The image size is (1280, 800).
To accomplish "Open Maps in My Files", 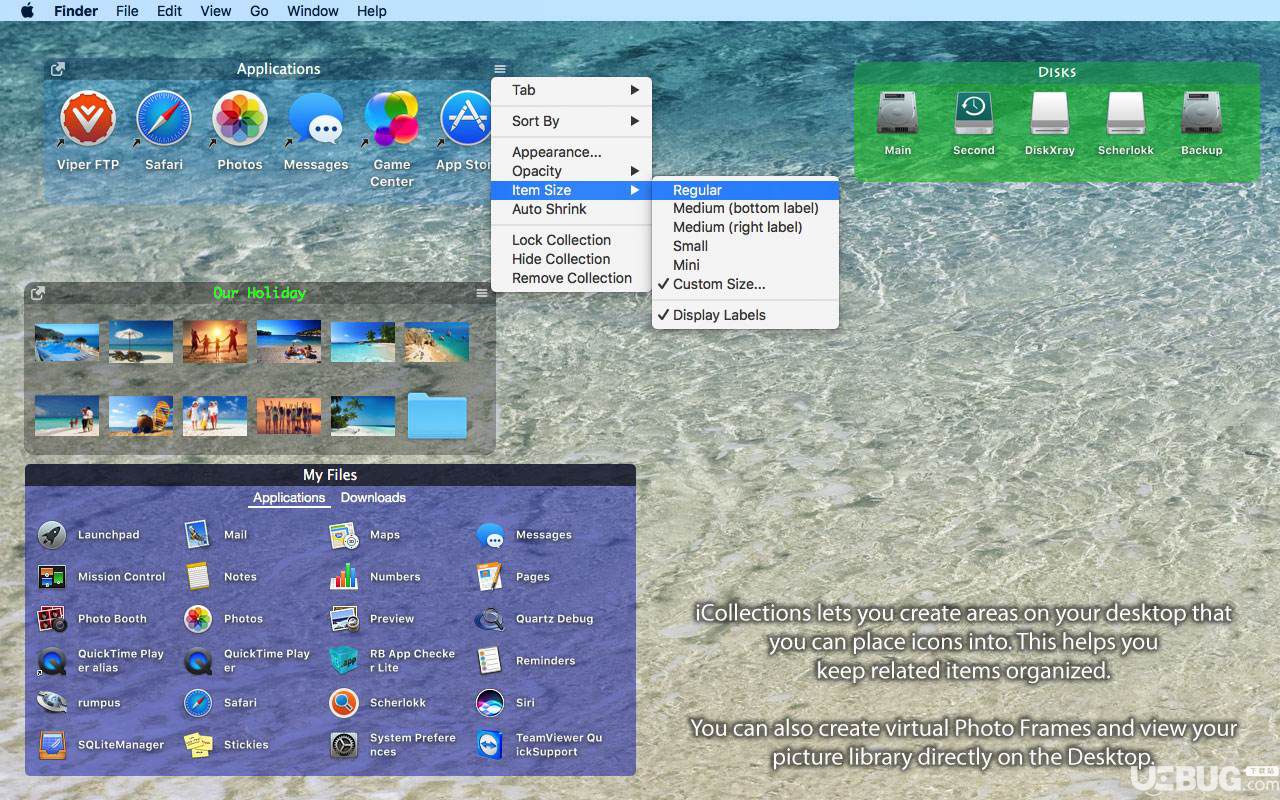I will (x=344, y=535).
